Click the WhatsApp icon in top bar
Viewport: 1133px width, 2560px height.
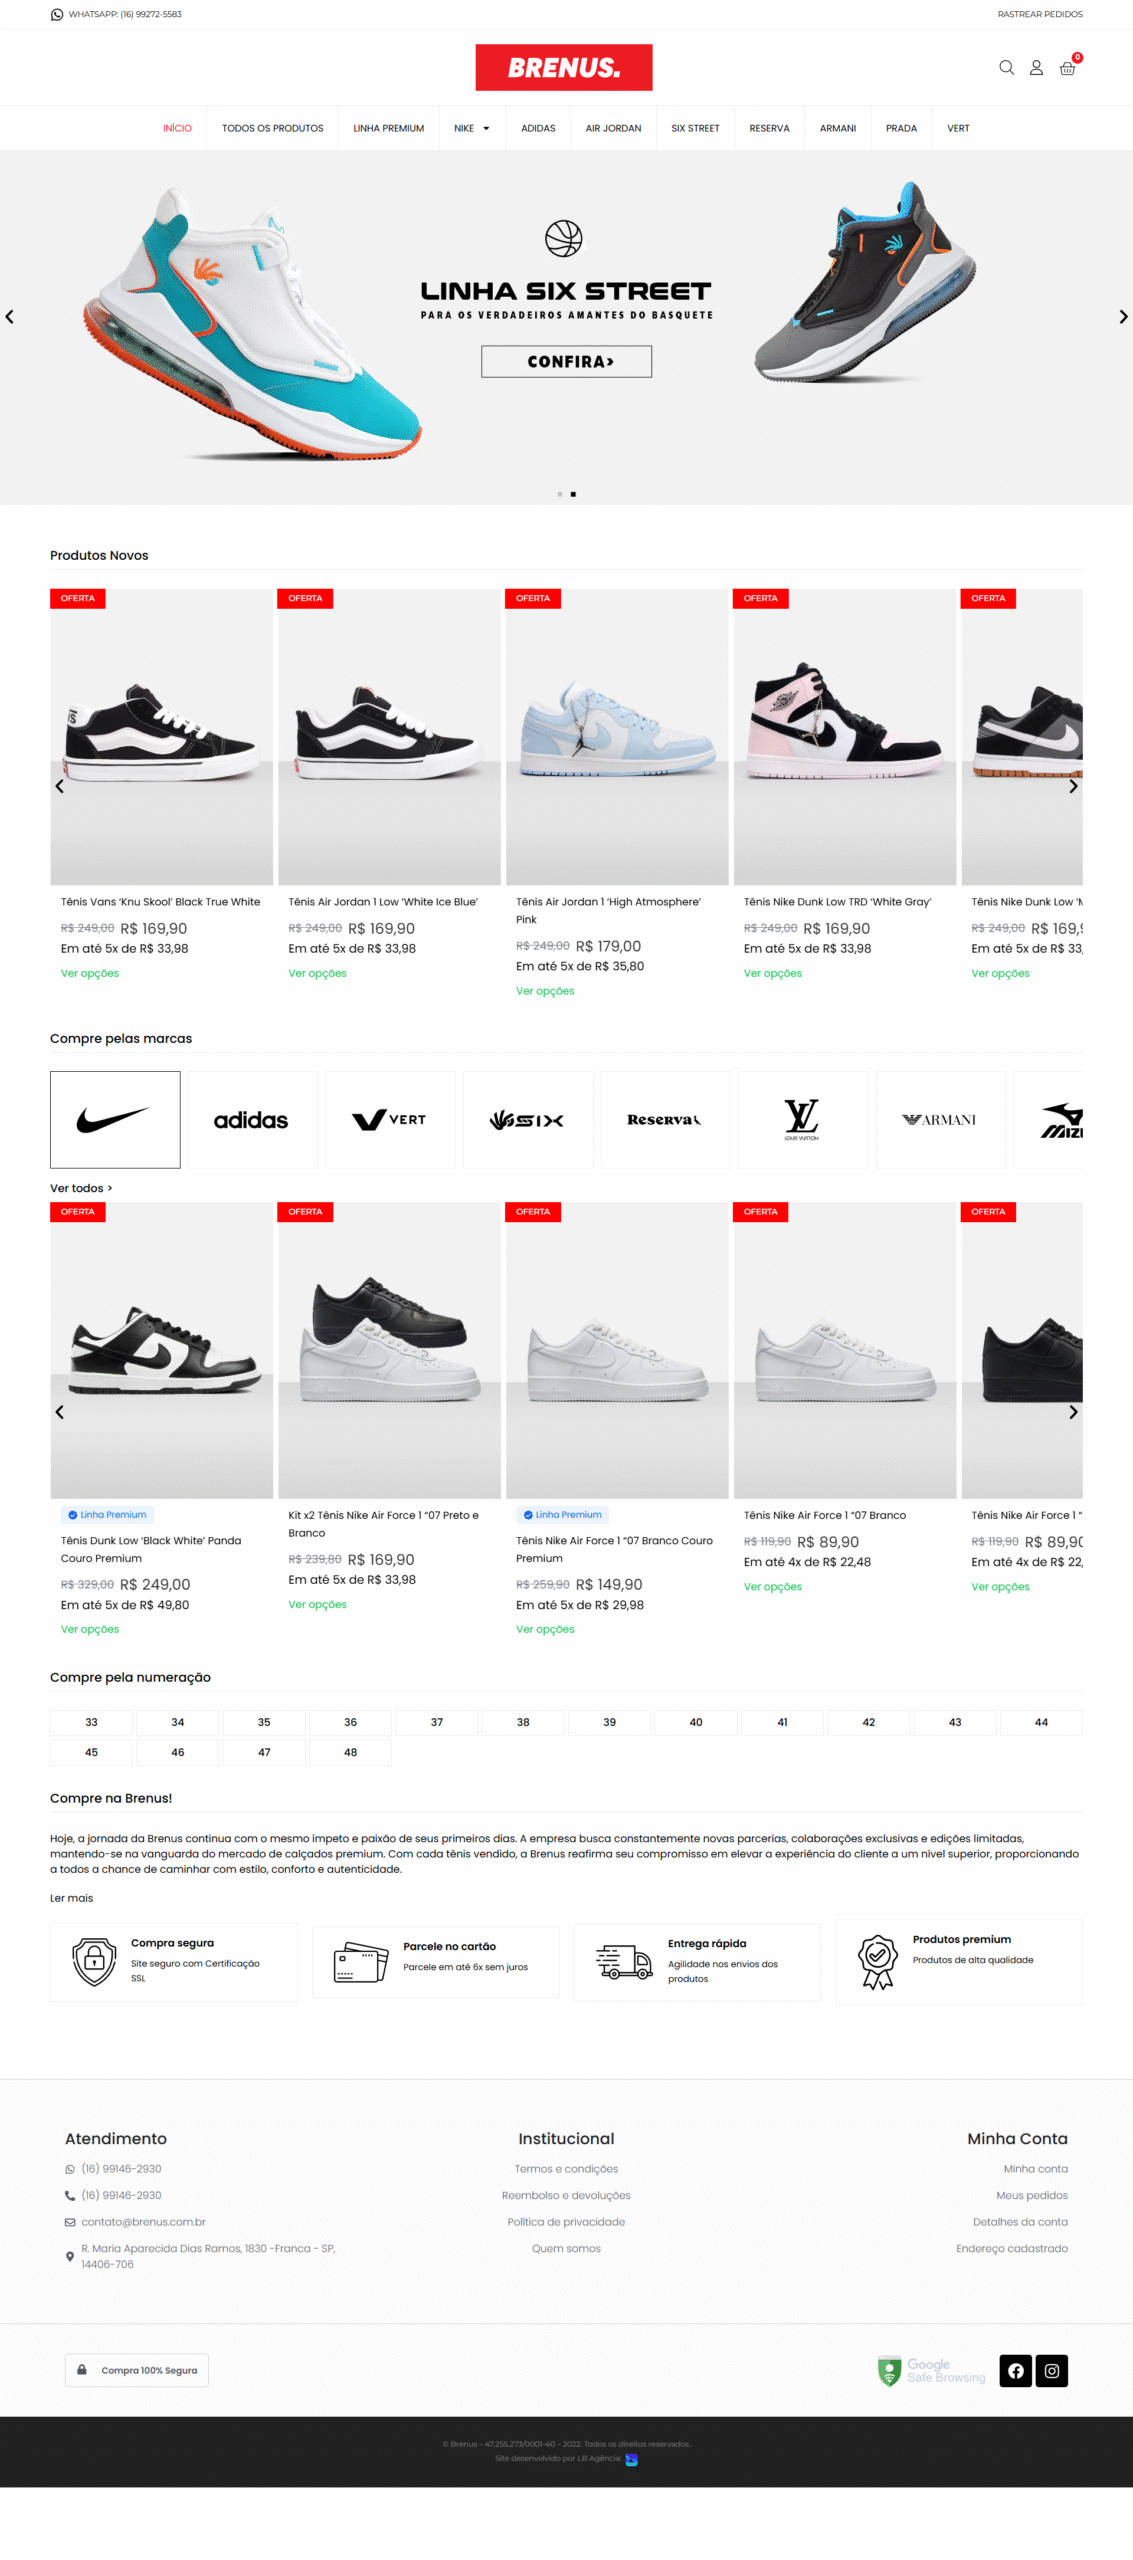(57, 15)
